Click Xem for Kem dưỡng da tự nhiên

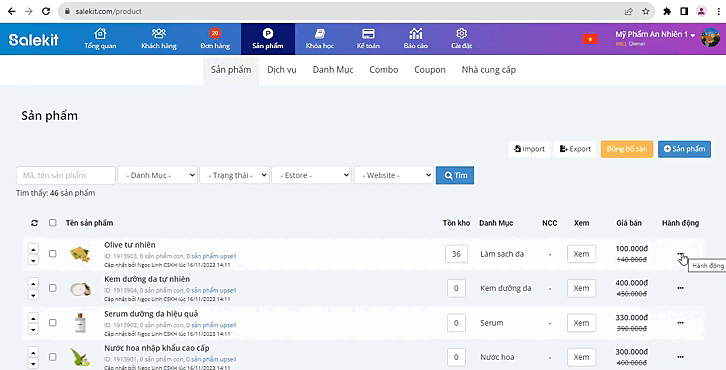(581, 288)
